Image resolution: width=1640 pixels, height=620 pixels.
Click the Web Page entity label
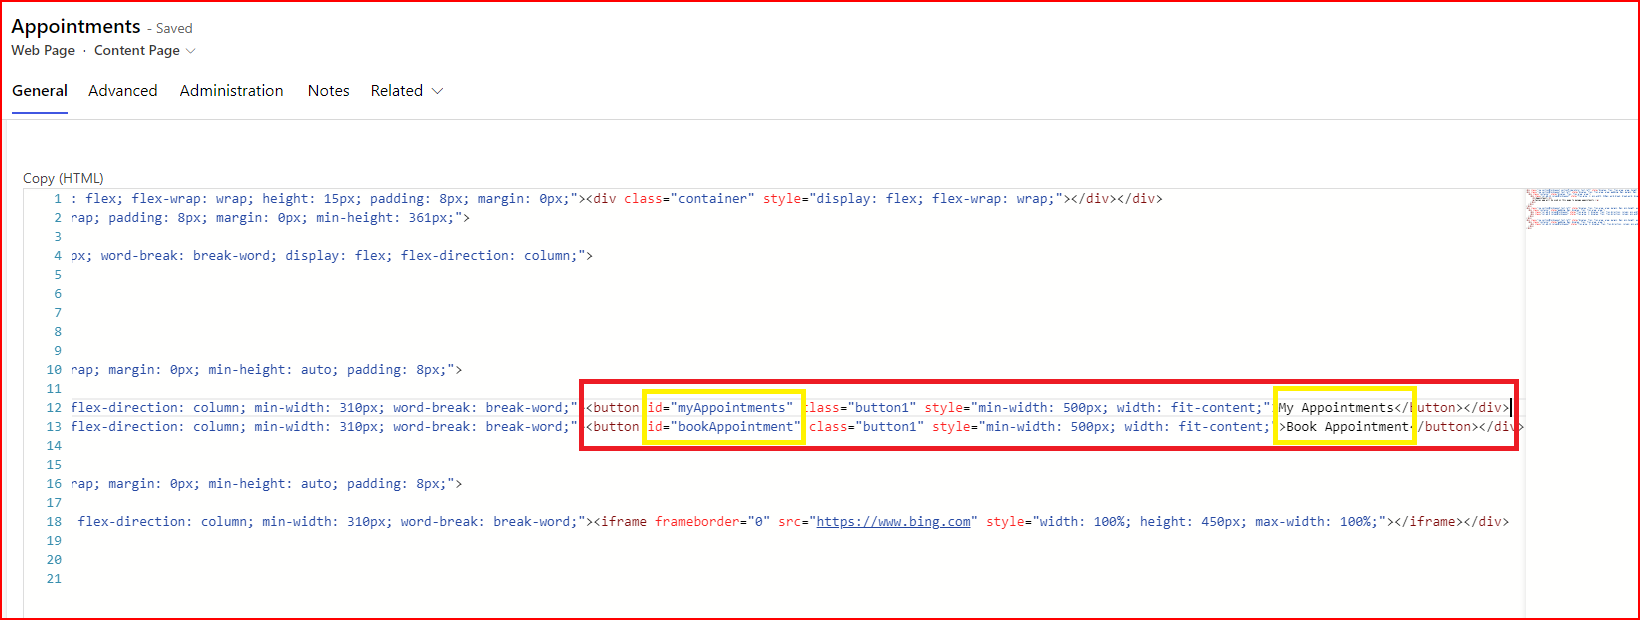(43, 51)
